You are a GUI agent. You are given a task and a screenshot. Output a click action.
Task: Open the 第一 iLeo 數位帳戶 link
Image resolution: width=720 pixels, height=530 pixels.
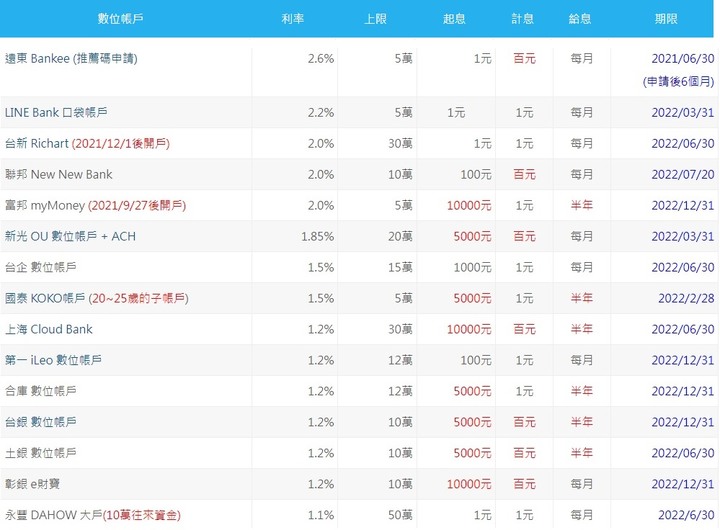[53, 360]
